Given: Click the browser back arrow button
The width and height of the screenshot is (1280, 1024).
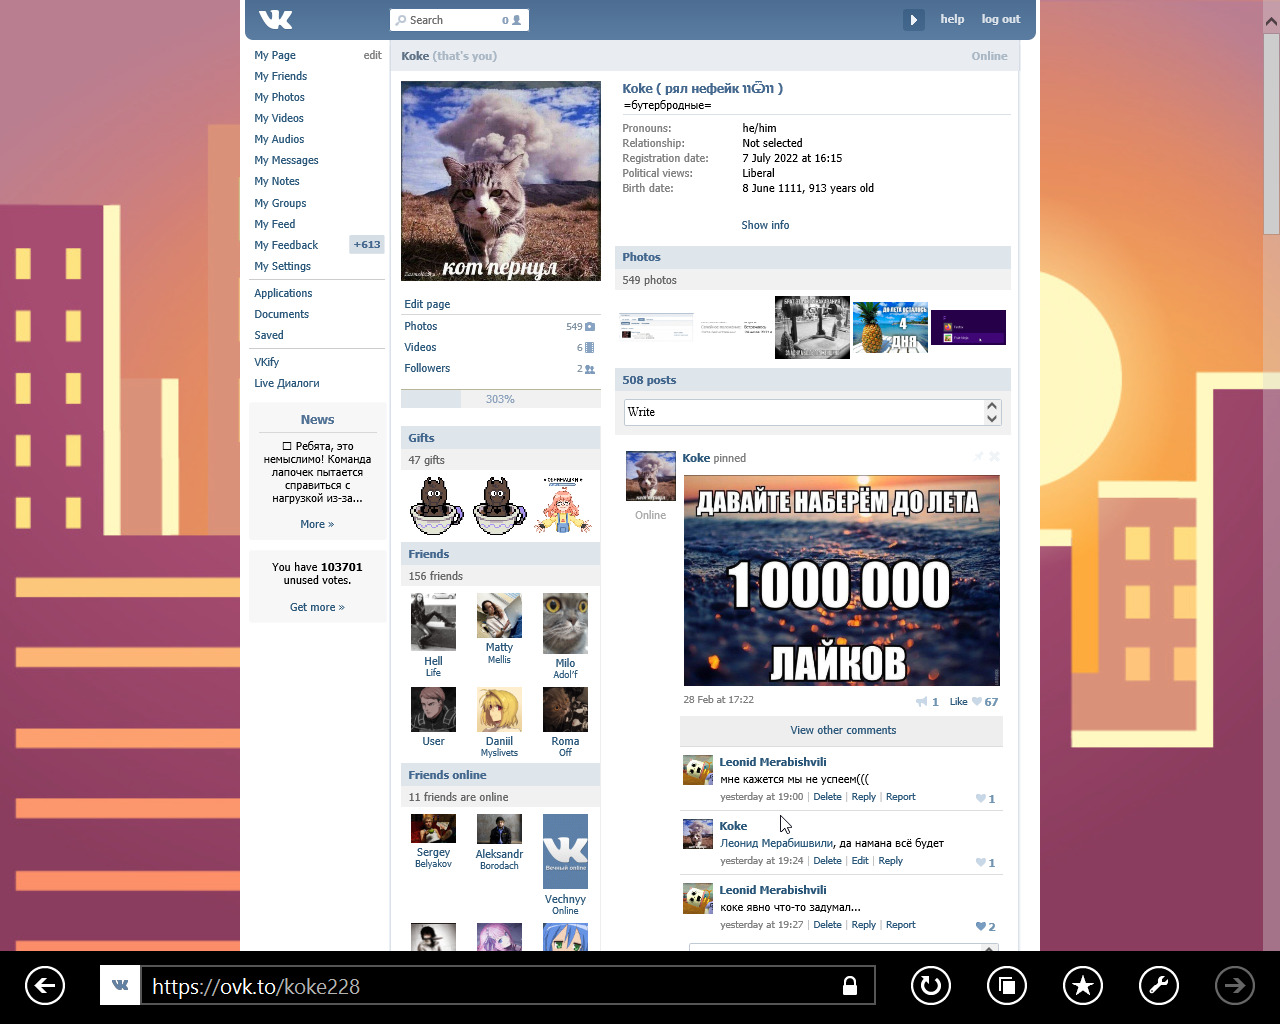Looking at the screenshot, I should [x=44, y=986].
